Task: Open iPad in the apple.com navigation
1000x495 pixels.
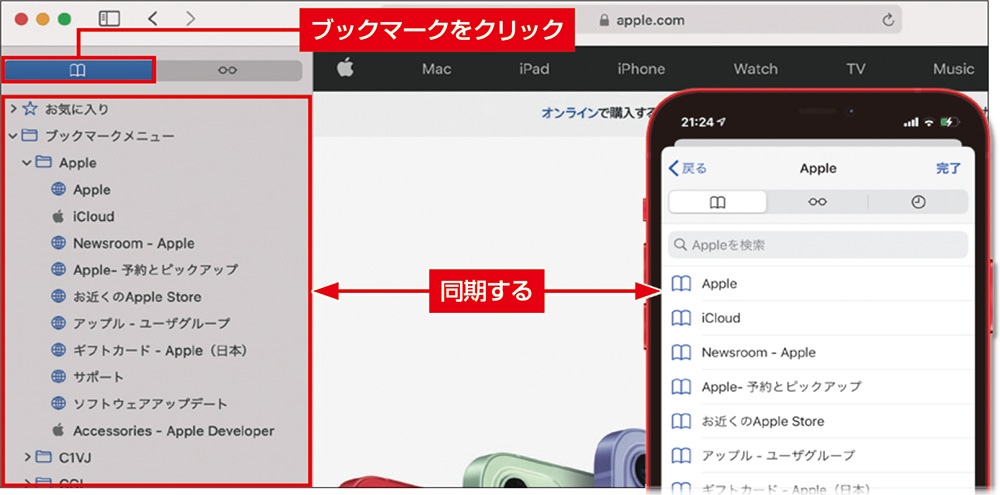Action: 534,69
